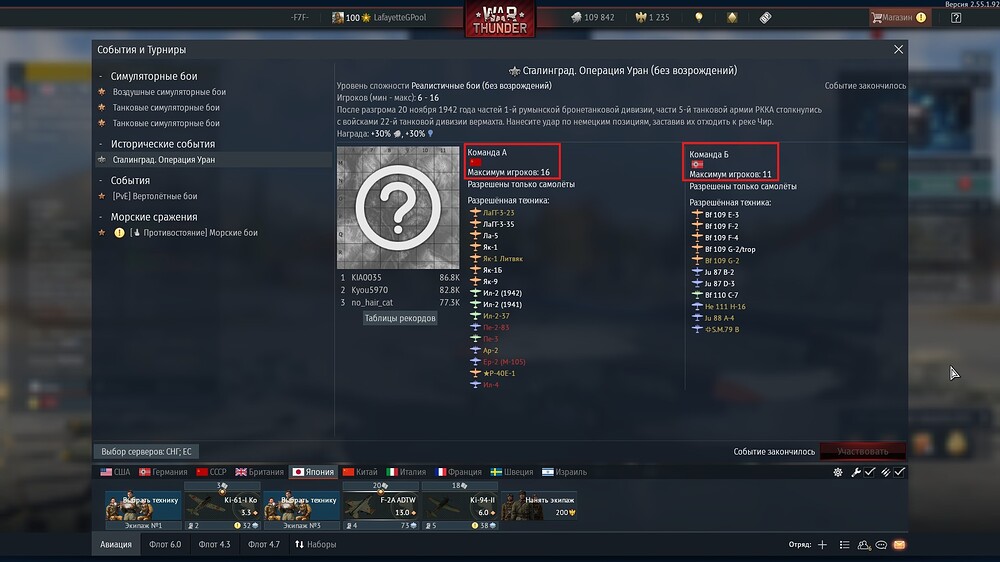This screenshot has height=562, width=1000.
Task: Open the mail envelope icon
Action: [899, 545]
